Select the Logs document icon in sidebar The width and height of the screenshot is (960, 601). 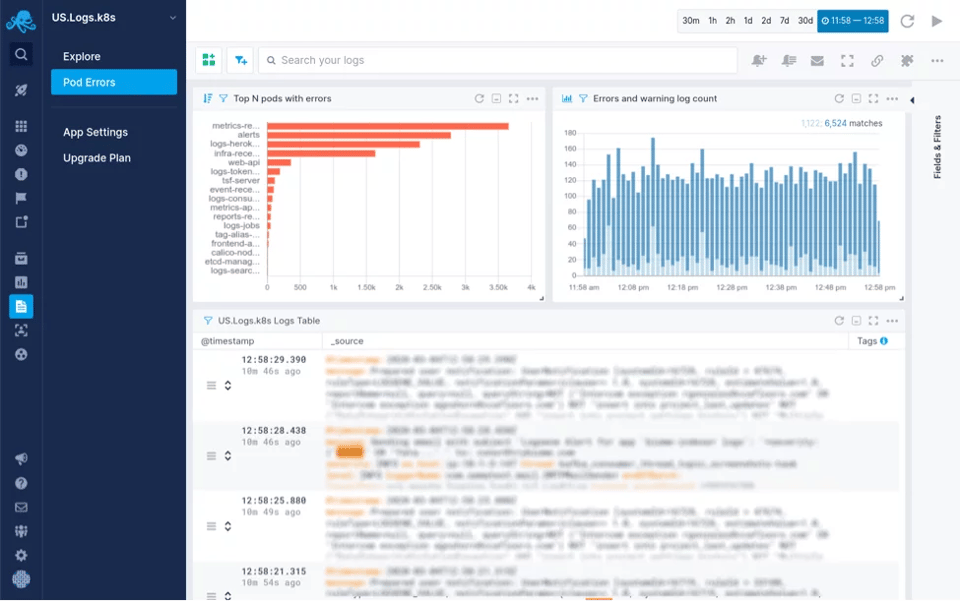(21, 307)
